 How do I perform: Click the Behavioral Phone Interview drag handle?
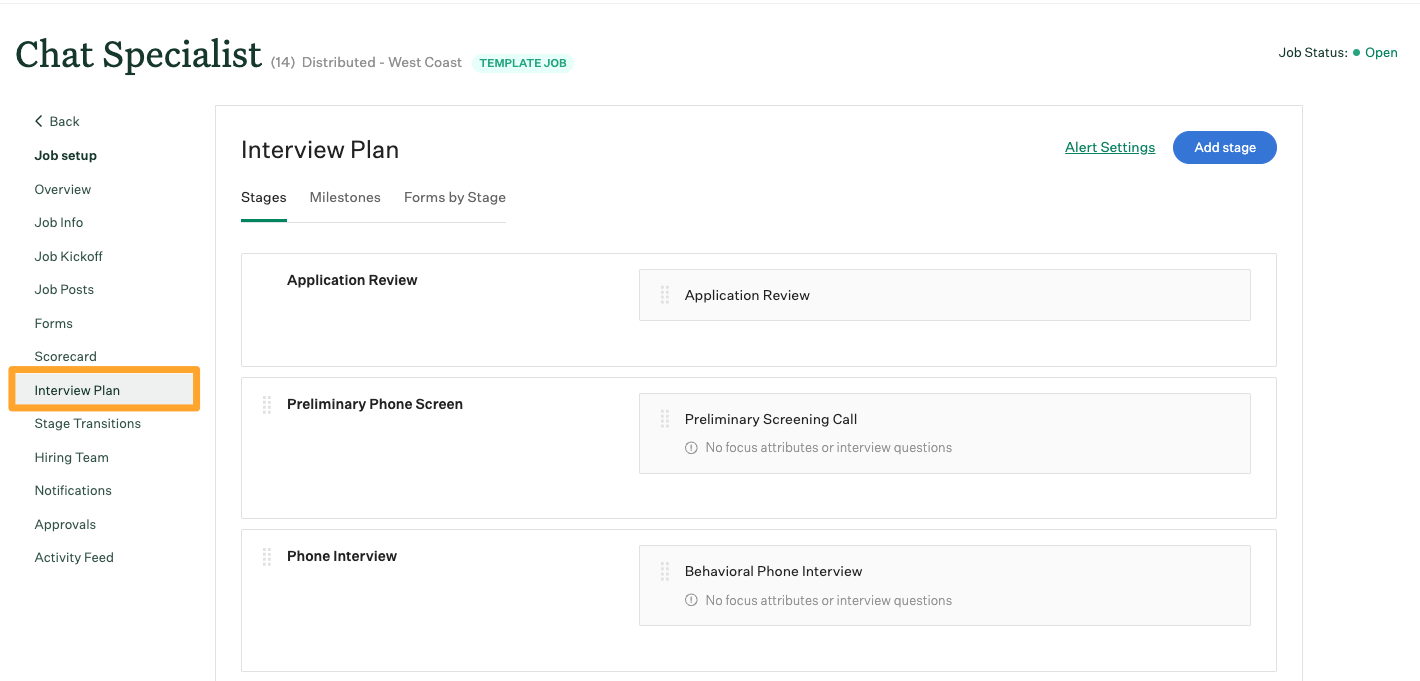(664, 571)
